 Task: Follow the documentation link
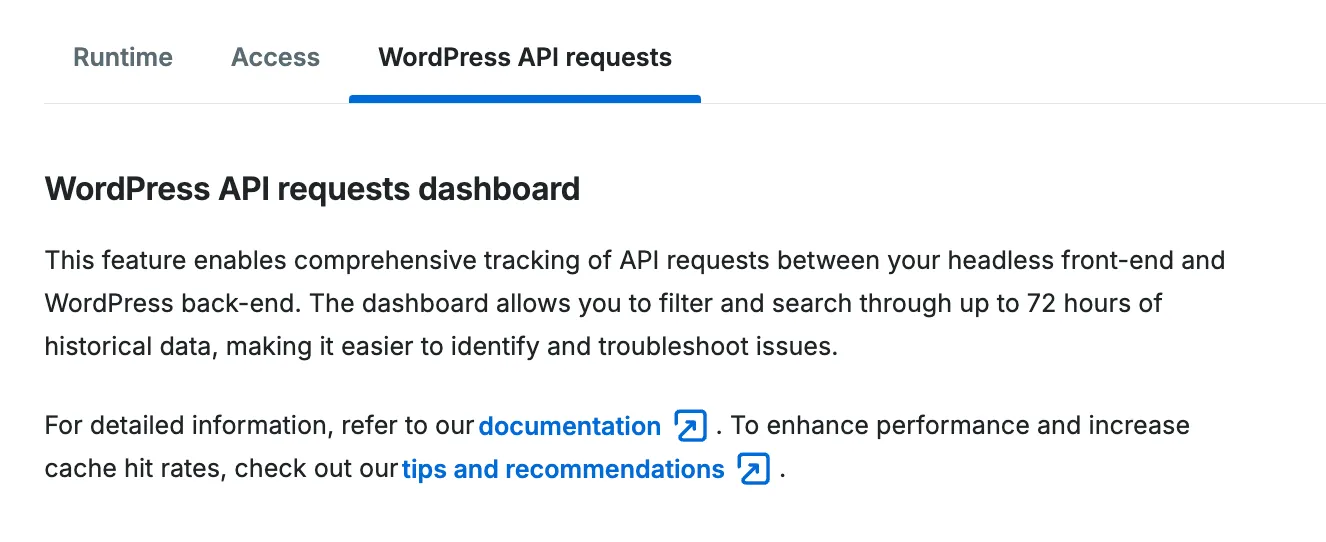[569, 426]
